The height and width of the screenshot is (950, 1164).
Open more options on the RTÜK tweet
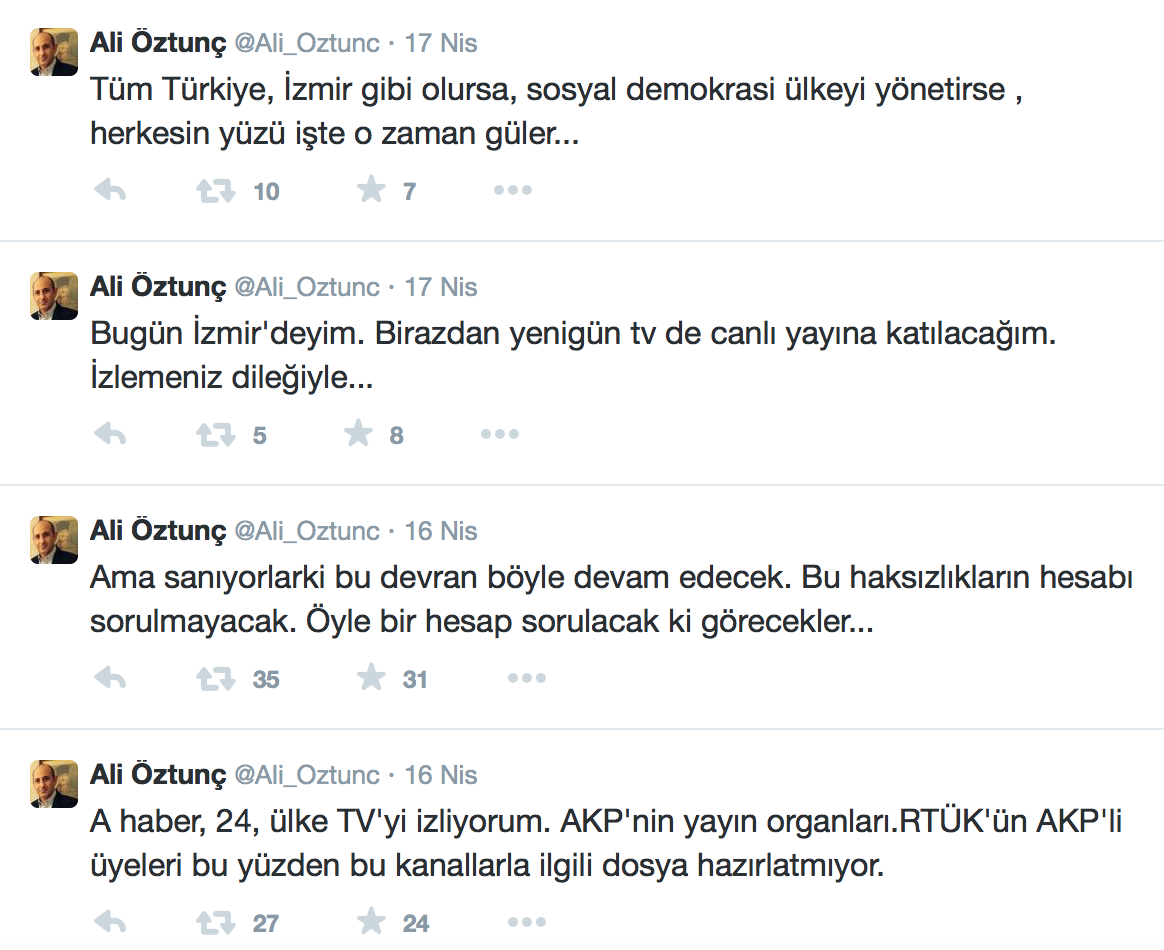[x=526, y=921]
